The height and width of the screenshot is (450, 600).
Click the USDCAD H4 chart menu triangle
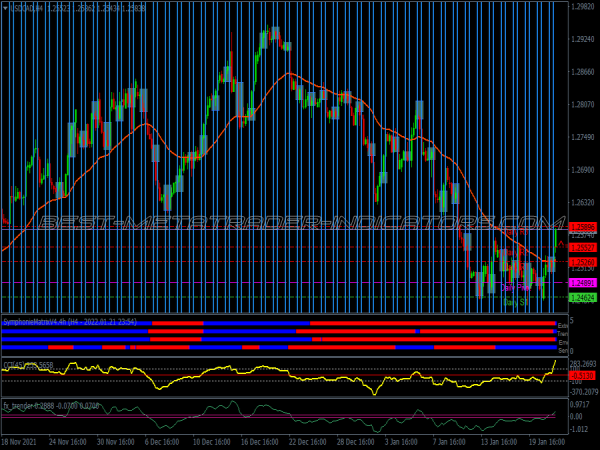[x=4, y=7]
